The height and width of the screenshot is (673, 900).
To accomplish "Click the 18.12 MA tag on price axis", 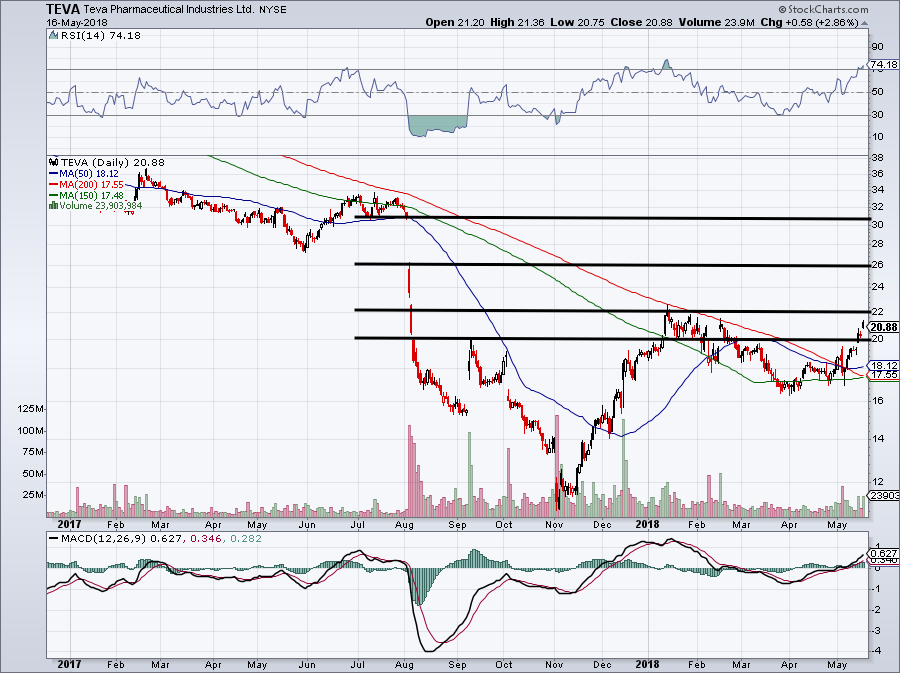I will tap(884, 365).
